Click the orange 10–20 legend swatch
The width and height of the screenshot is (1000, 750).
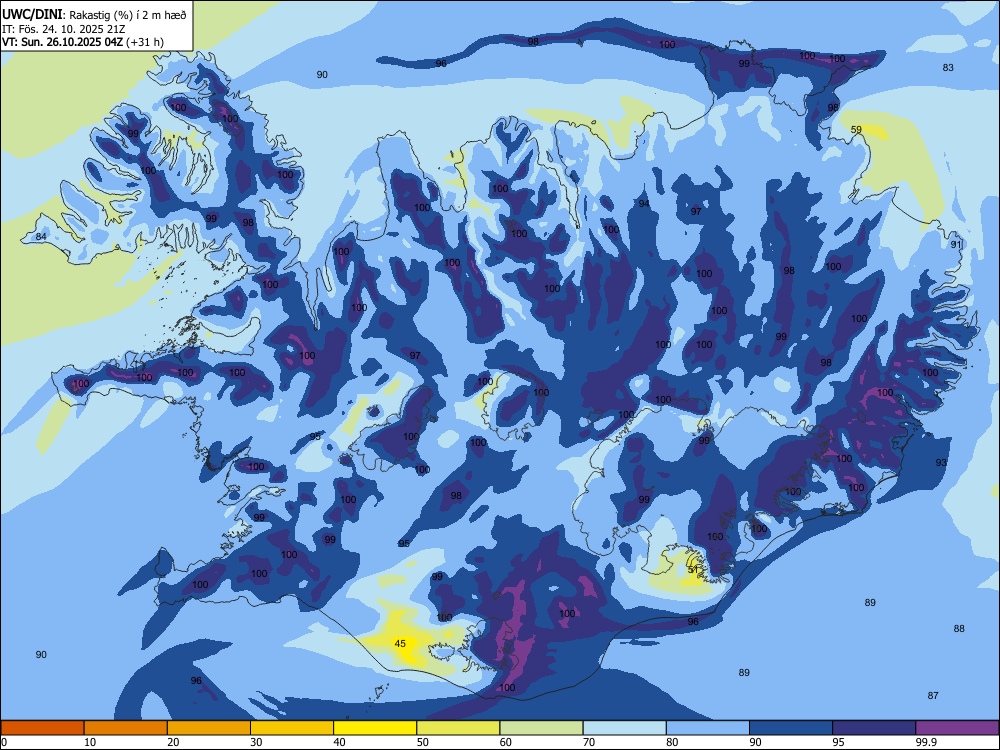(126, 728)
